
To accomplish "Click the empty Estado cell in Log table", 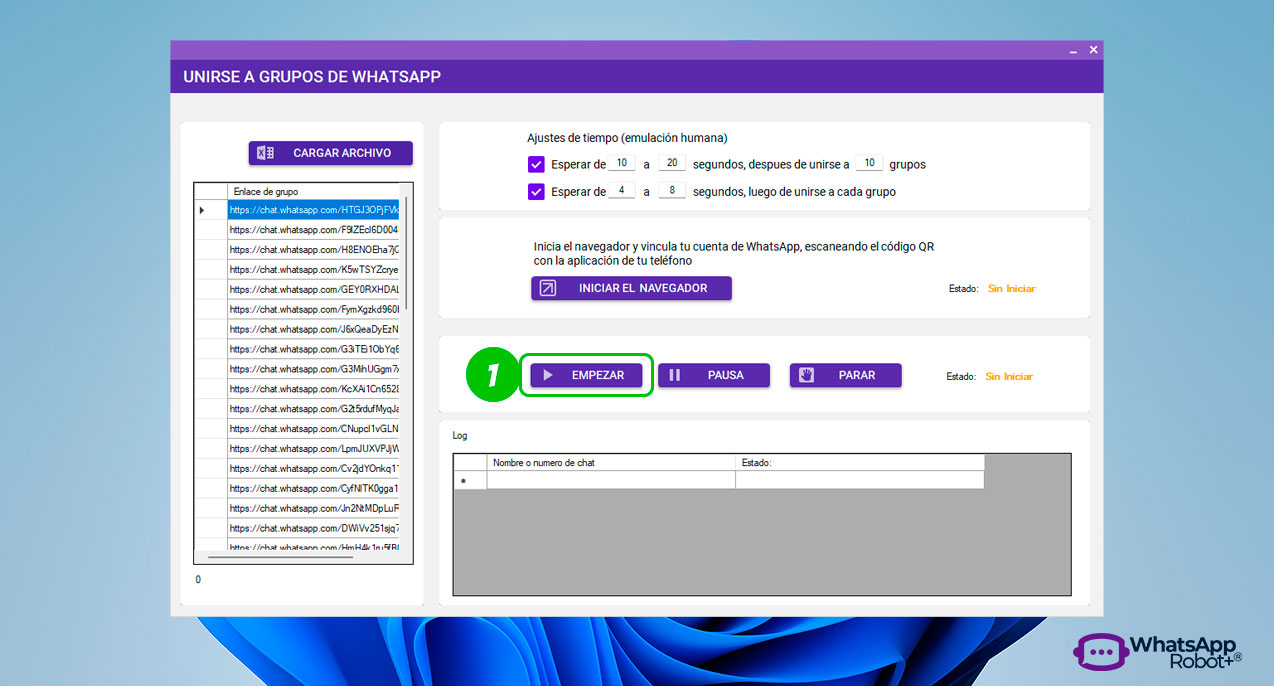I will pyautogui.click(x=860, y=481).
